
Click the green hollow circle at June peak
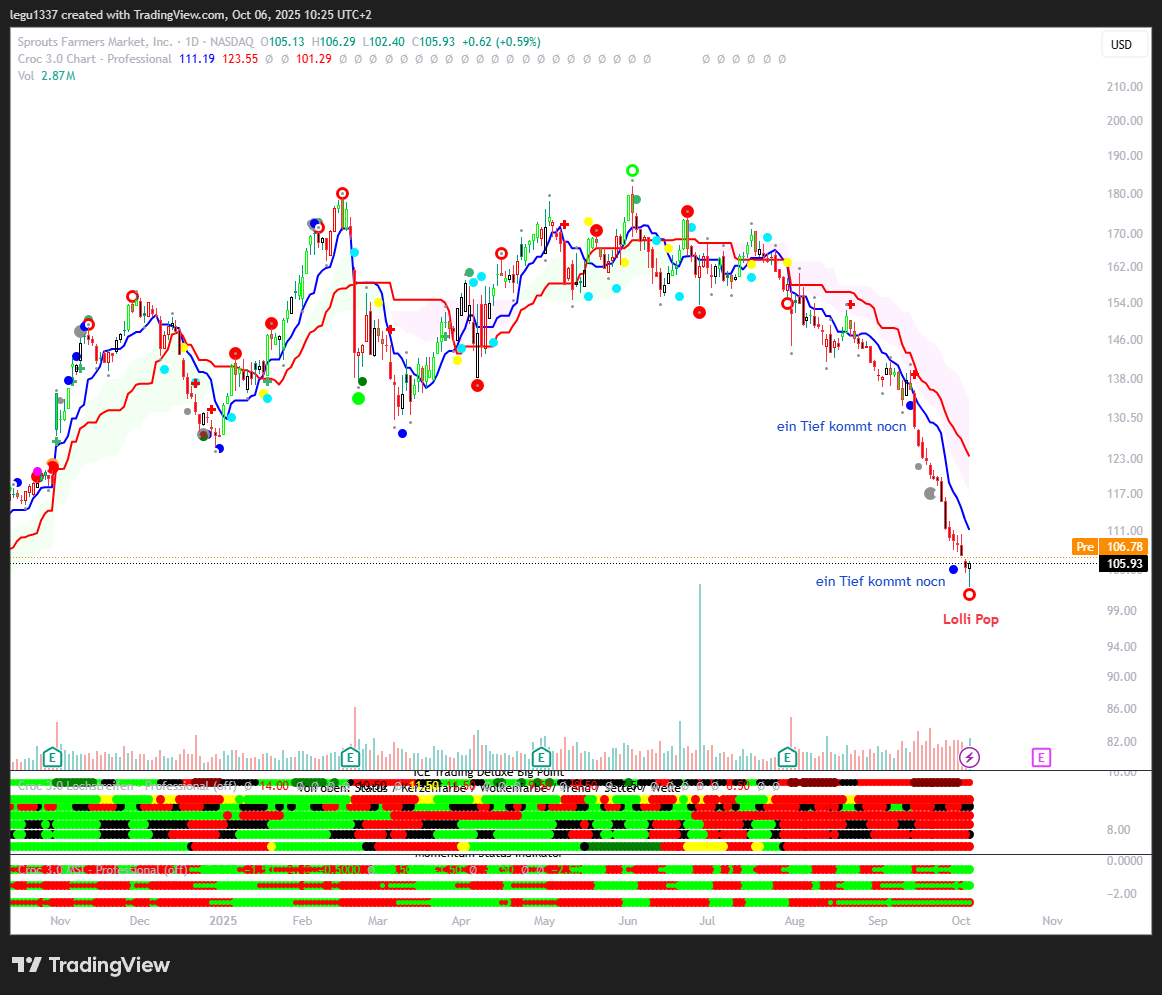(632, 171)
